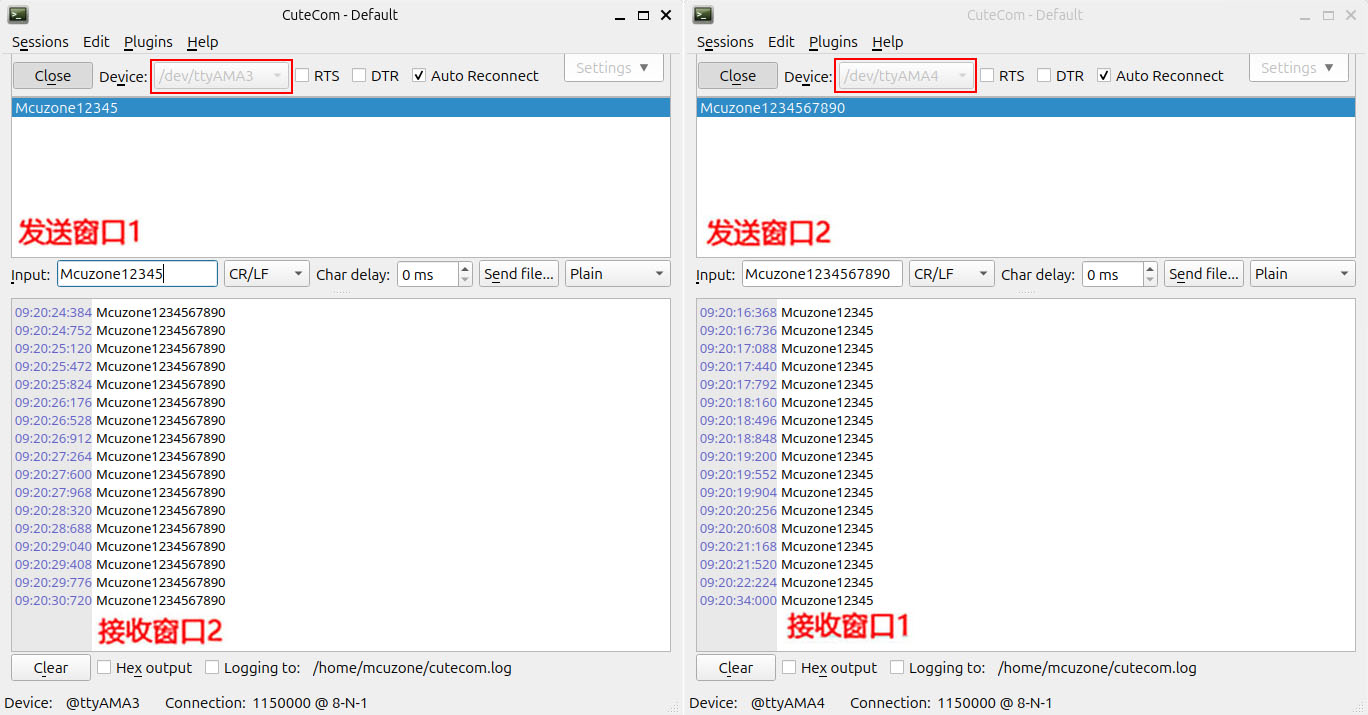Screen dimensions: 1368x715
Task: Open Edit menu in right CuteCom window
Action: tap(781, 42)
